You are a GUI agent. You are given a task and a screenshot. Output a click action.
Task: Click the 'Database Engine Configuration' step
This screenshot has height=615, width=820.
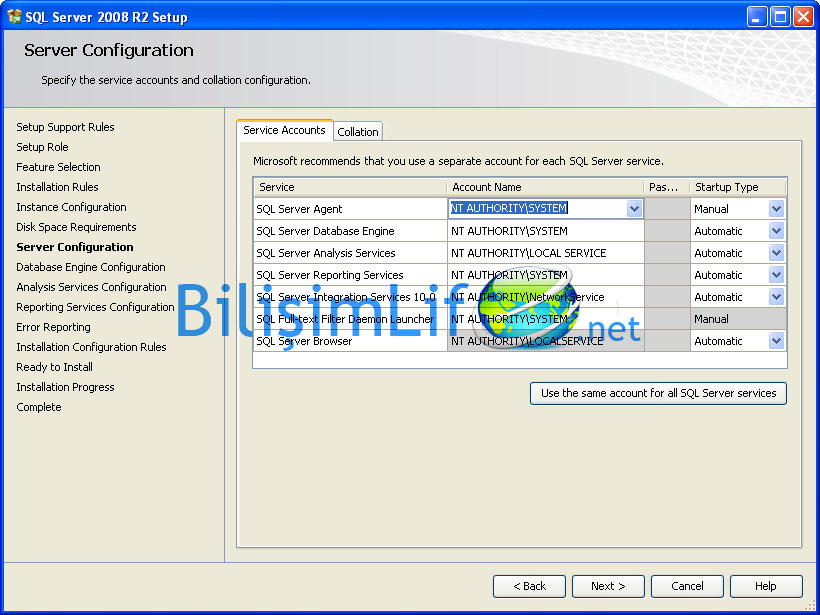click(91, 267)
